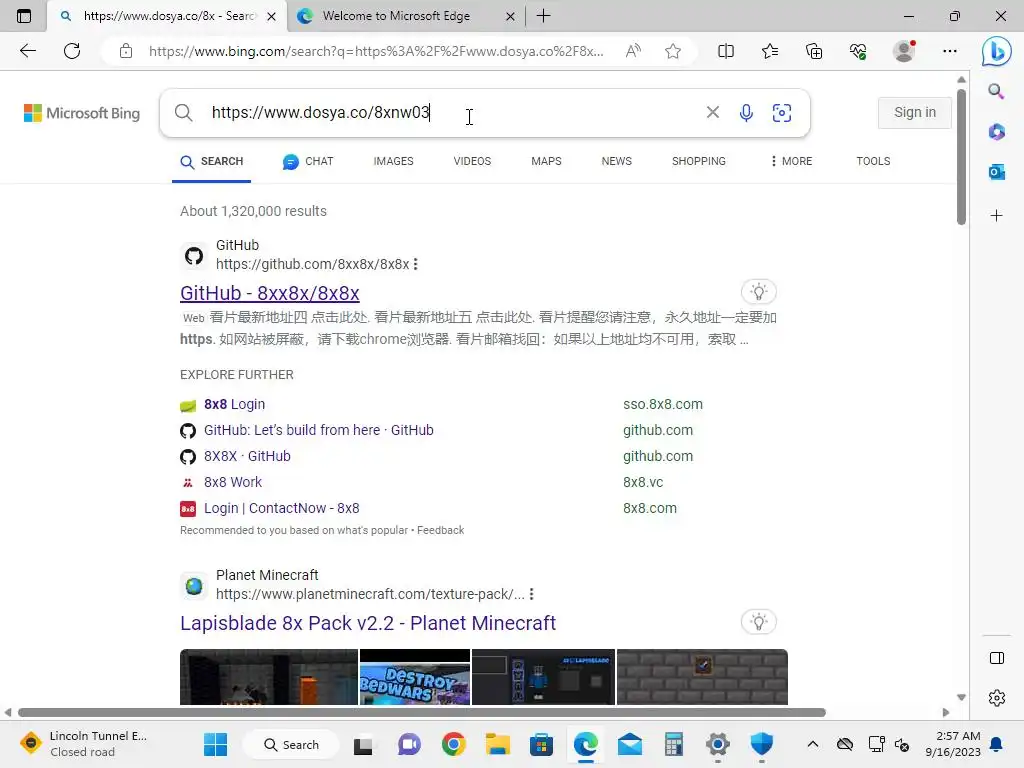Open Login | ContactNow - 8x8 link

point(281,509)
